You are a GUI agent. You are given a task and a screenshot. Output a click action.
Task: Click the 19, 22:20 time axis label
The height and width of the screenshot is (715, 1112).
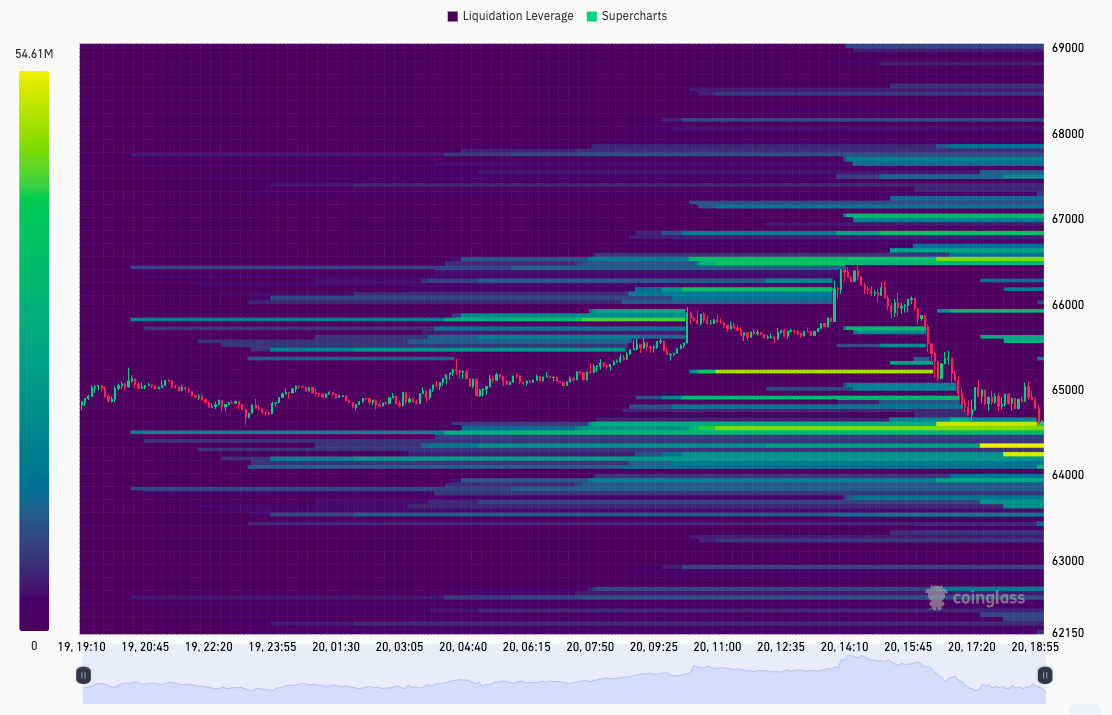point(208,647)
